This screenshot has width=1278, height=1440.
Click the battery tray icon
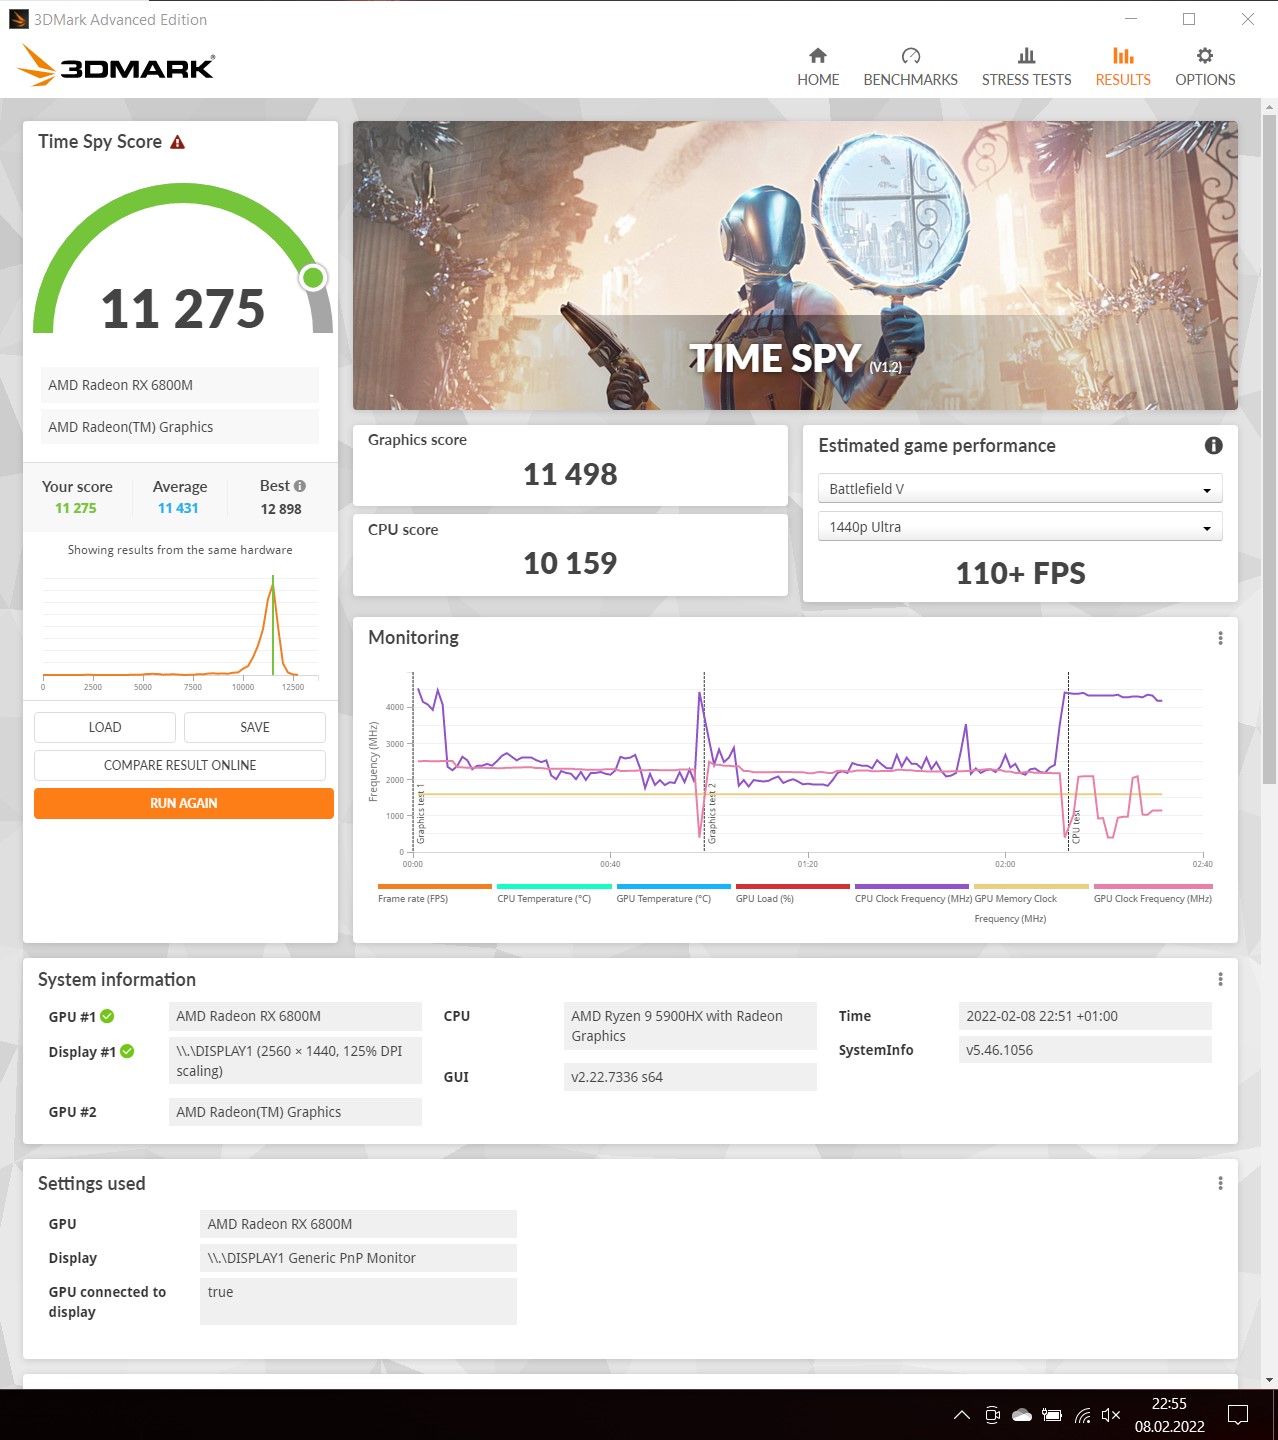pos(1052,1415)
